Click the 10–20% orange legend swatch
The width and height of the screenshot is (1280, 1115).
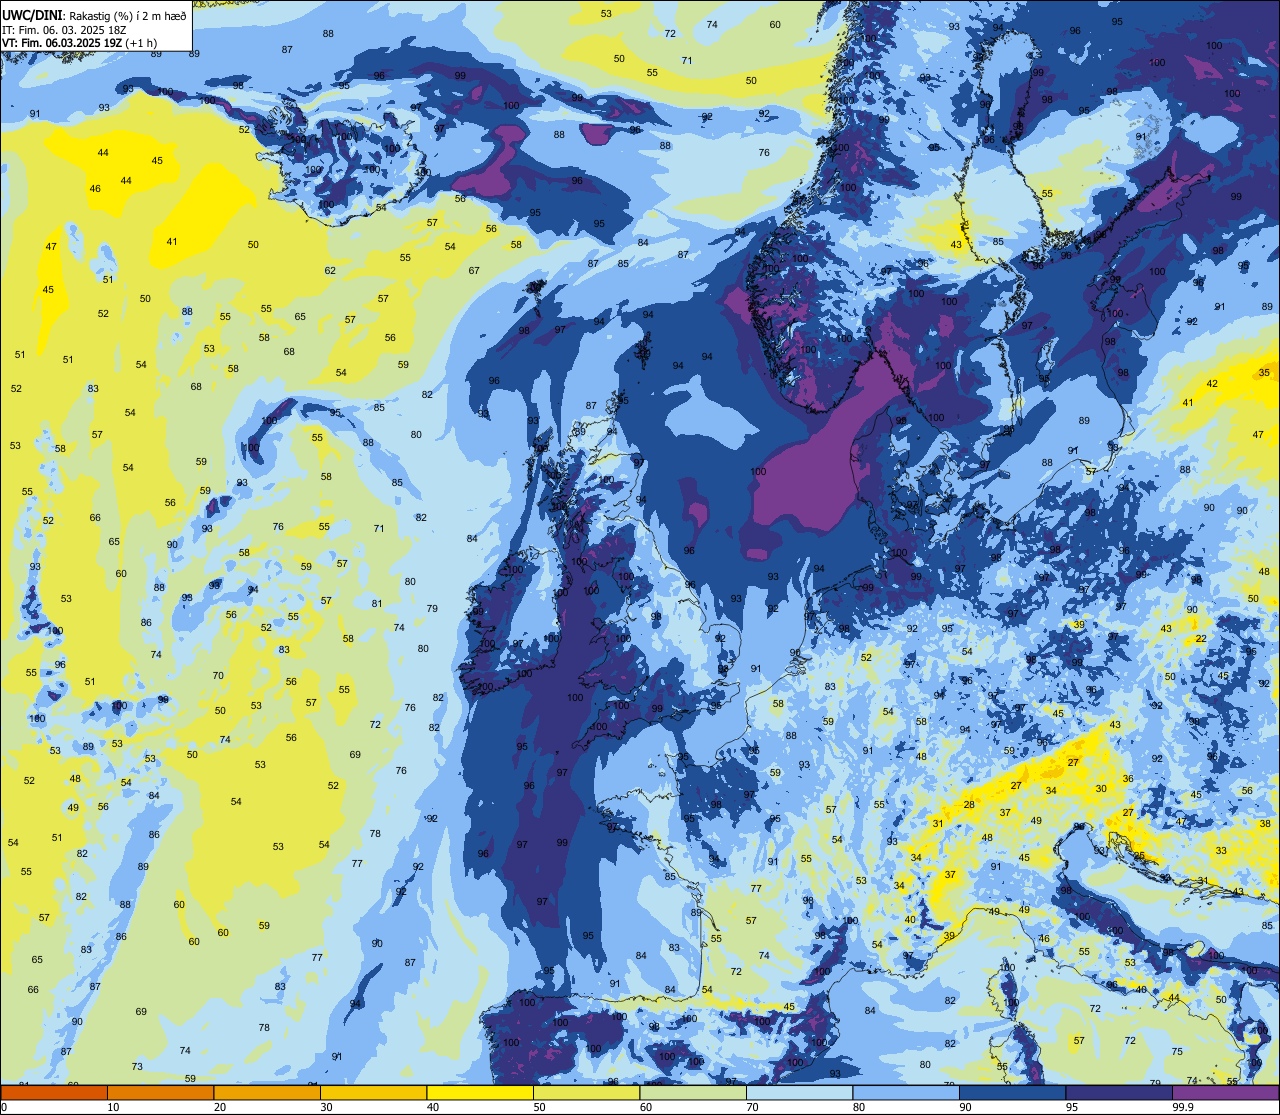pyautogui.click(x=160, y=1093)
